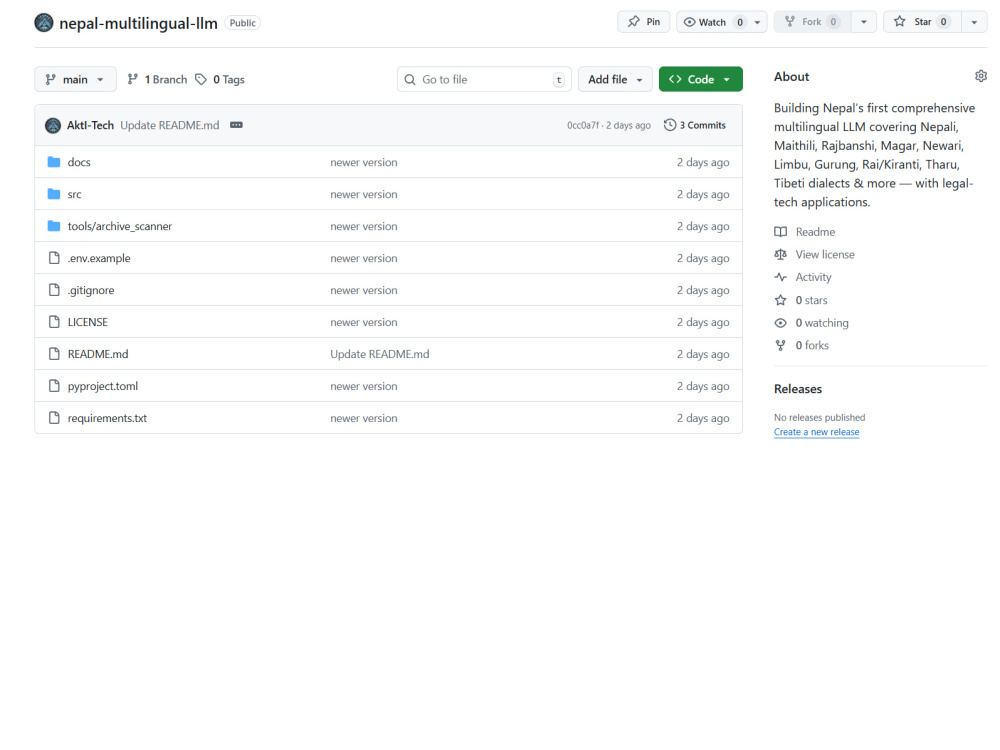Click the repository owner avatar beside nepal-multilingual-llm
This screenshot has width=1000, height=750.
coord(44,23)
